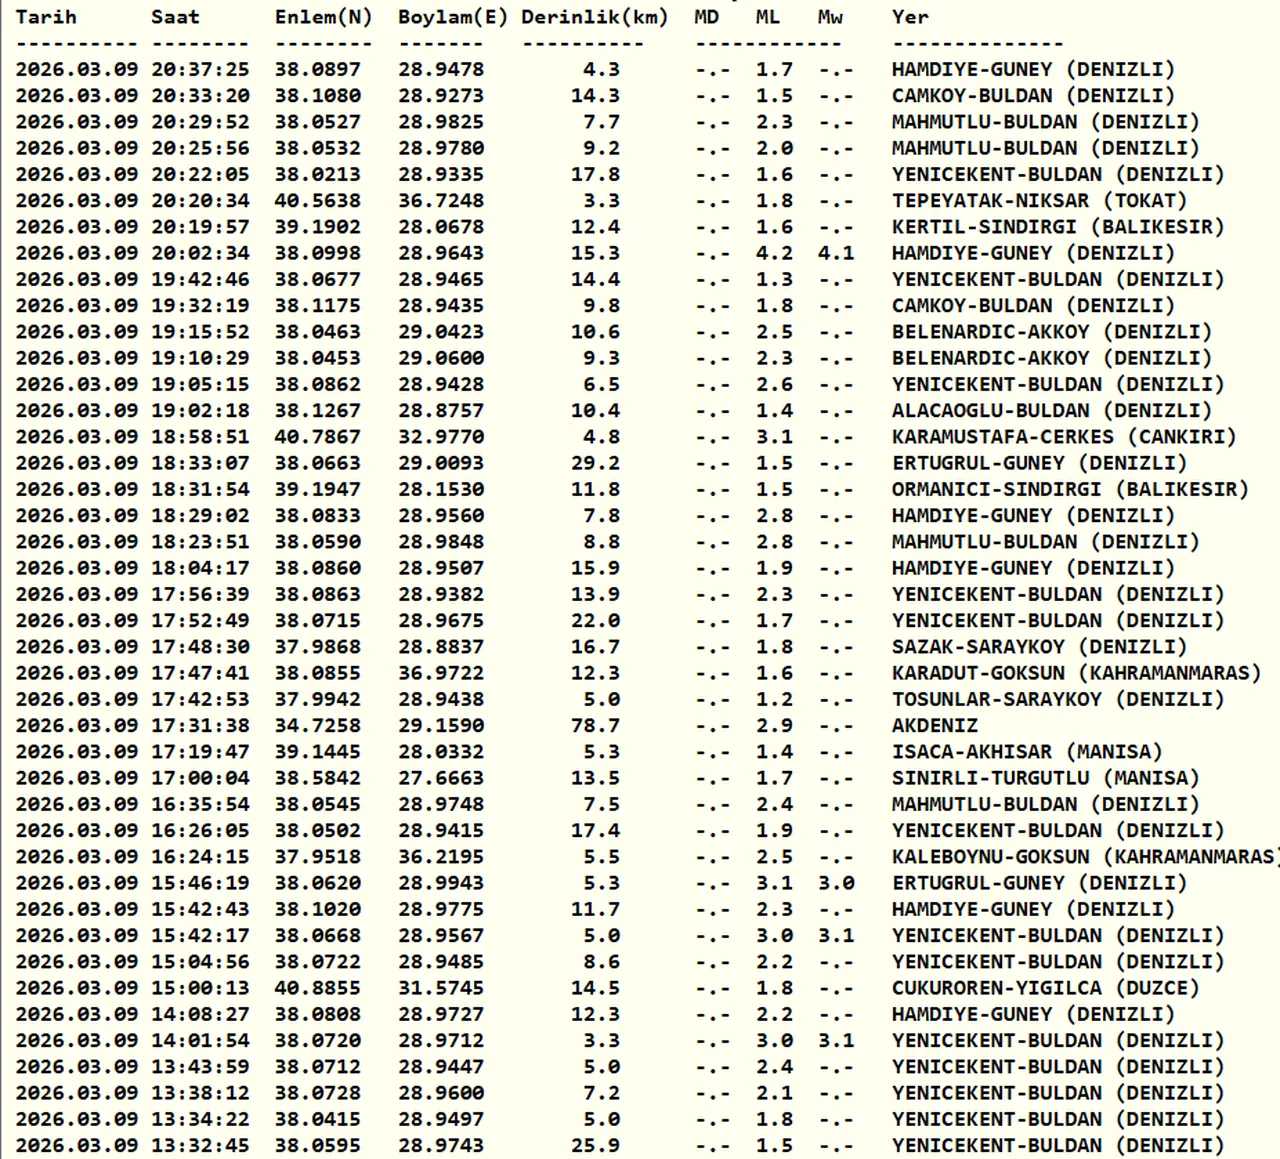Select the ALACAOGLU-BULDAN (DENIZLI) location
The width and height of the screenshot is (1280, 1159).
[x=1051, y=411]
